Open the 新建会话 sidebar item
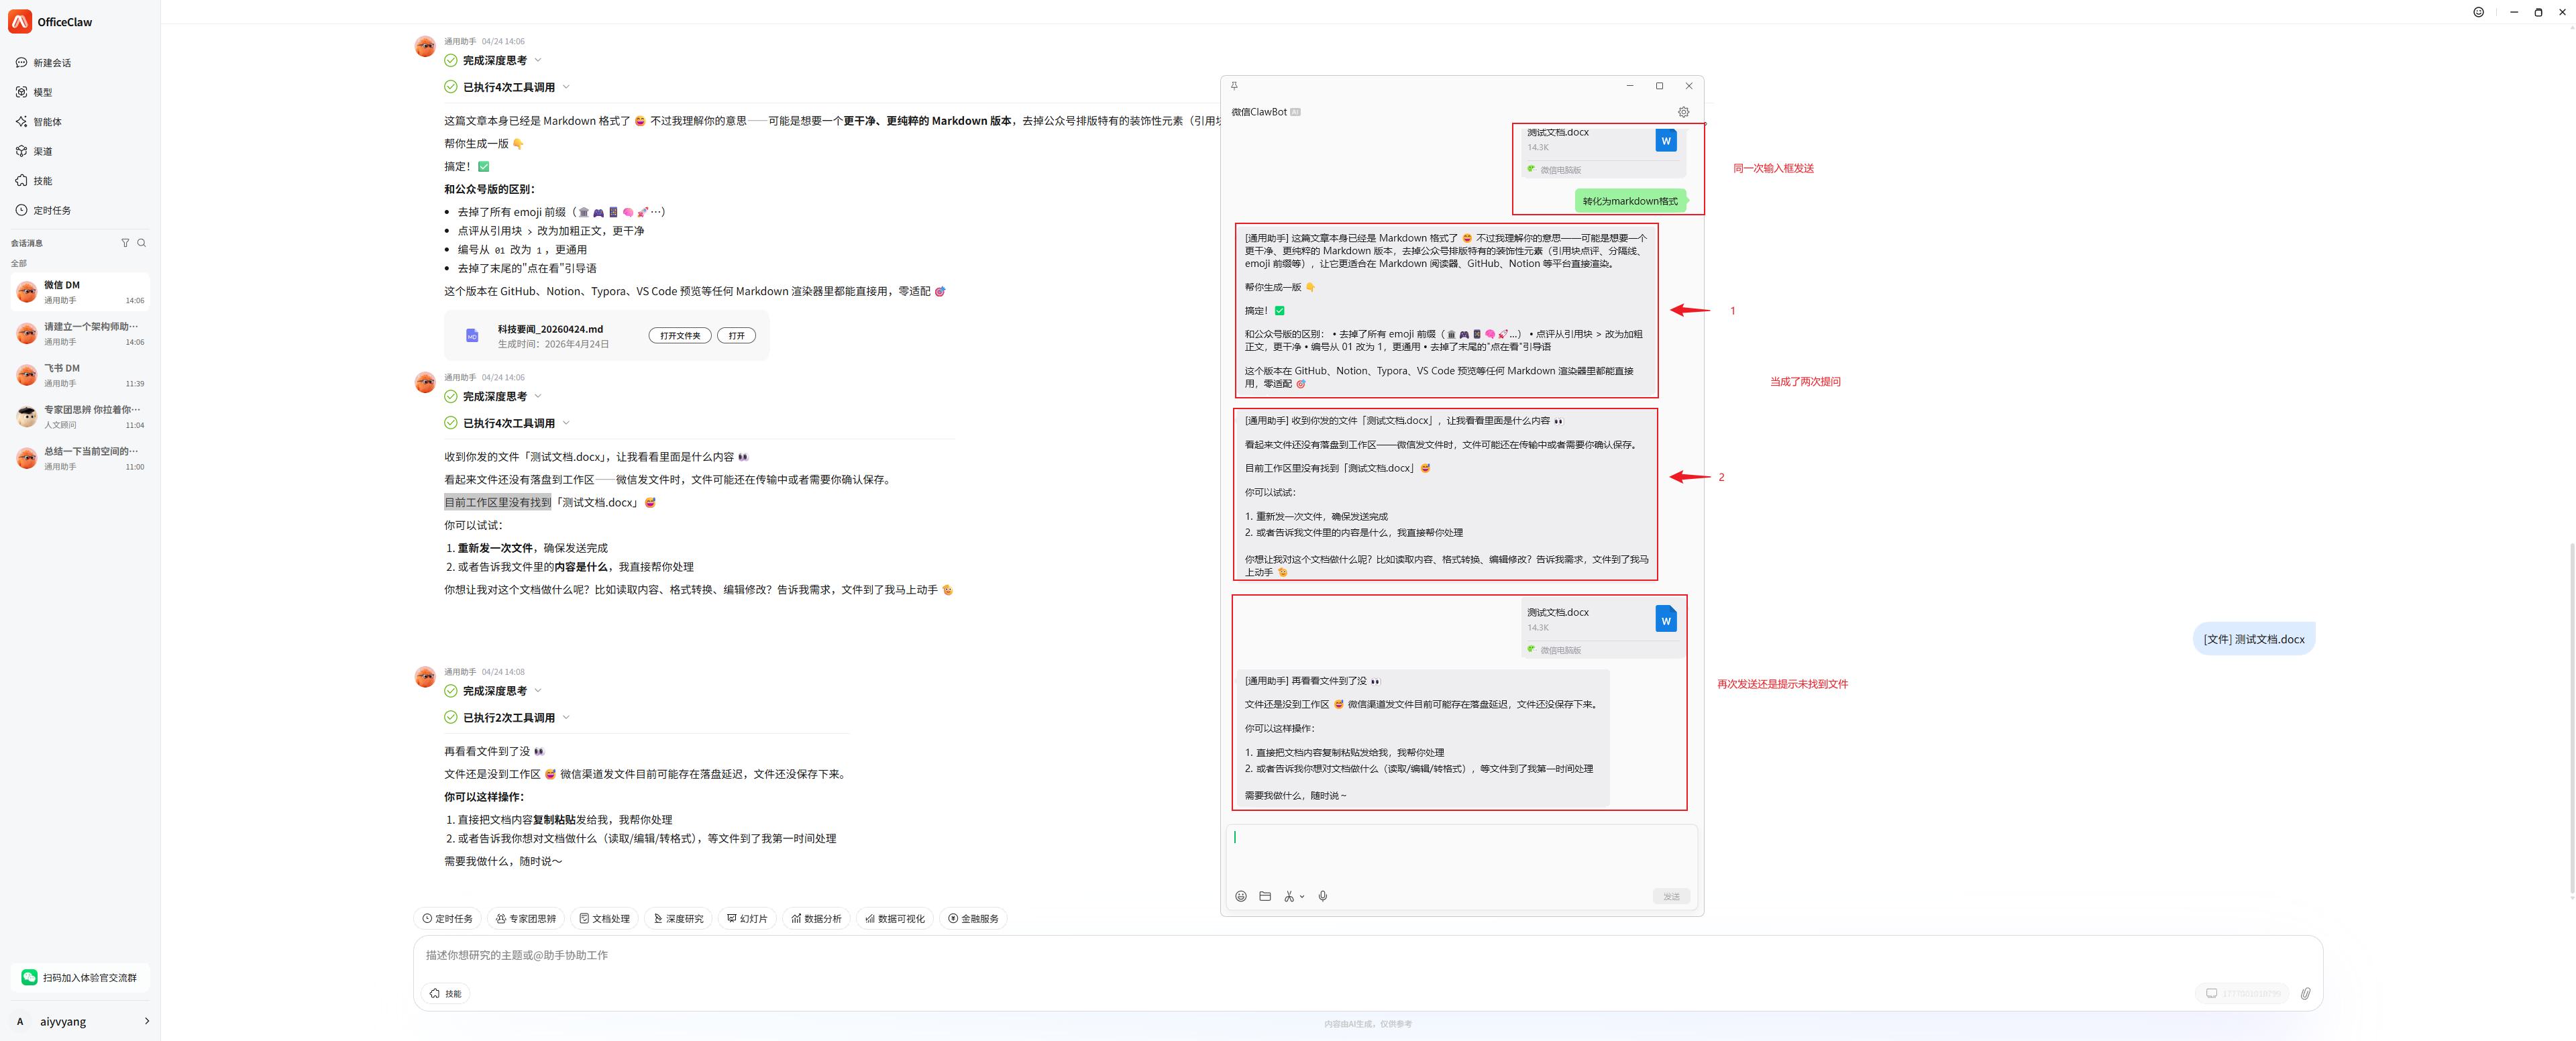Image resolution: width=2576 pixels, height=1041 pixels. click(x=51, y=63)
